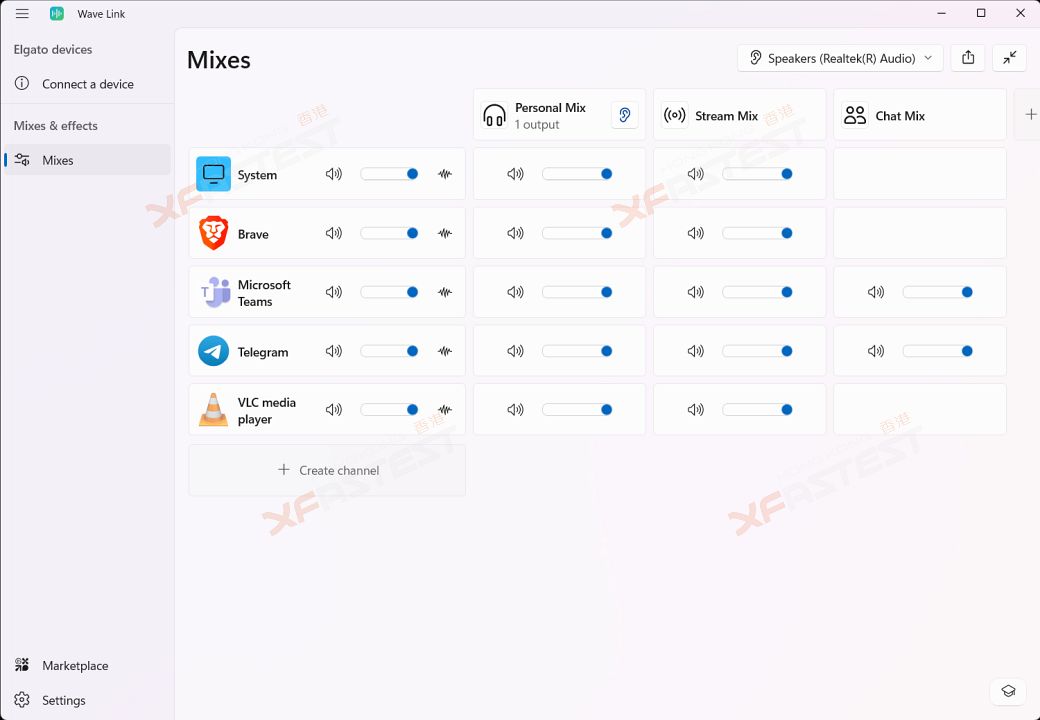The width and height of the screenshot is (1040, 720).
Task: Click the share/export icon in header
Action: click(x=968, y=58)
